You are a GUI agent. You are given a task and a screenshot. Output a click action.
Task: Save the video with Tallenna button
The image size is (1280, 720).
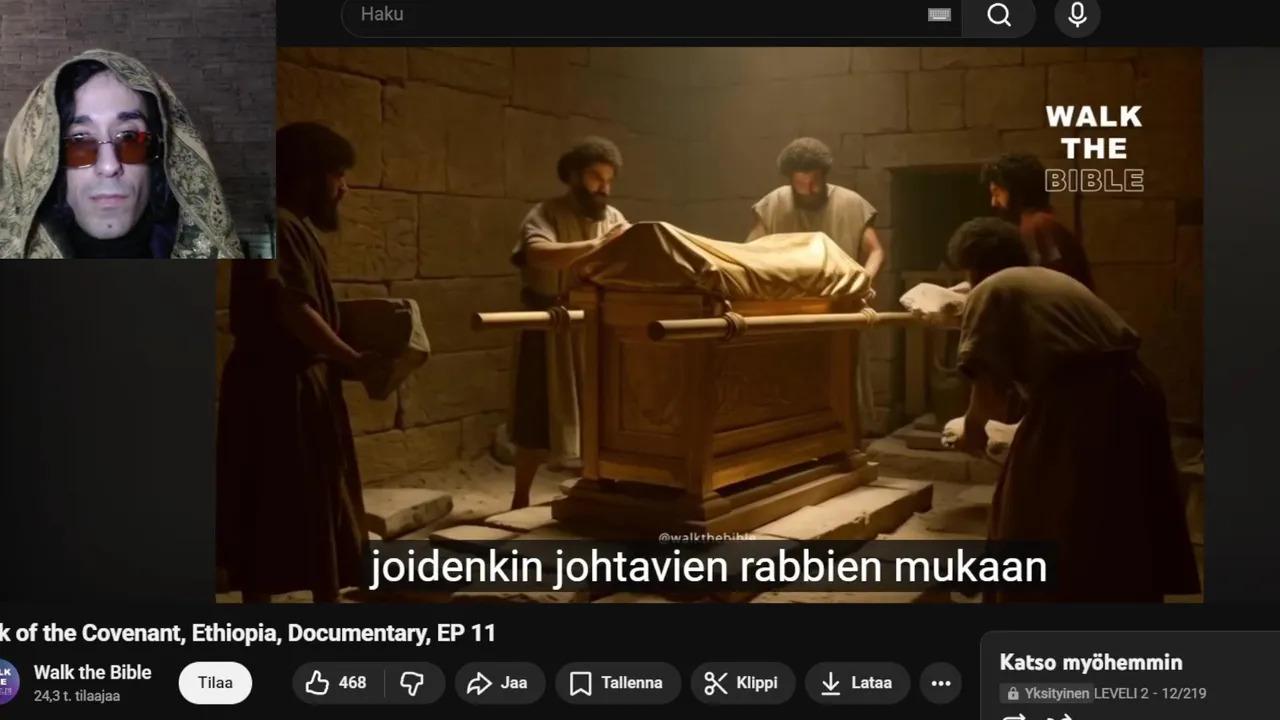point(617,683)
